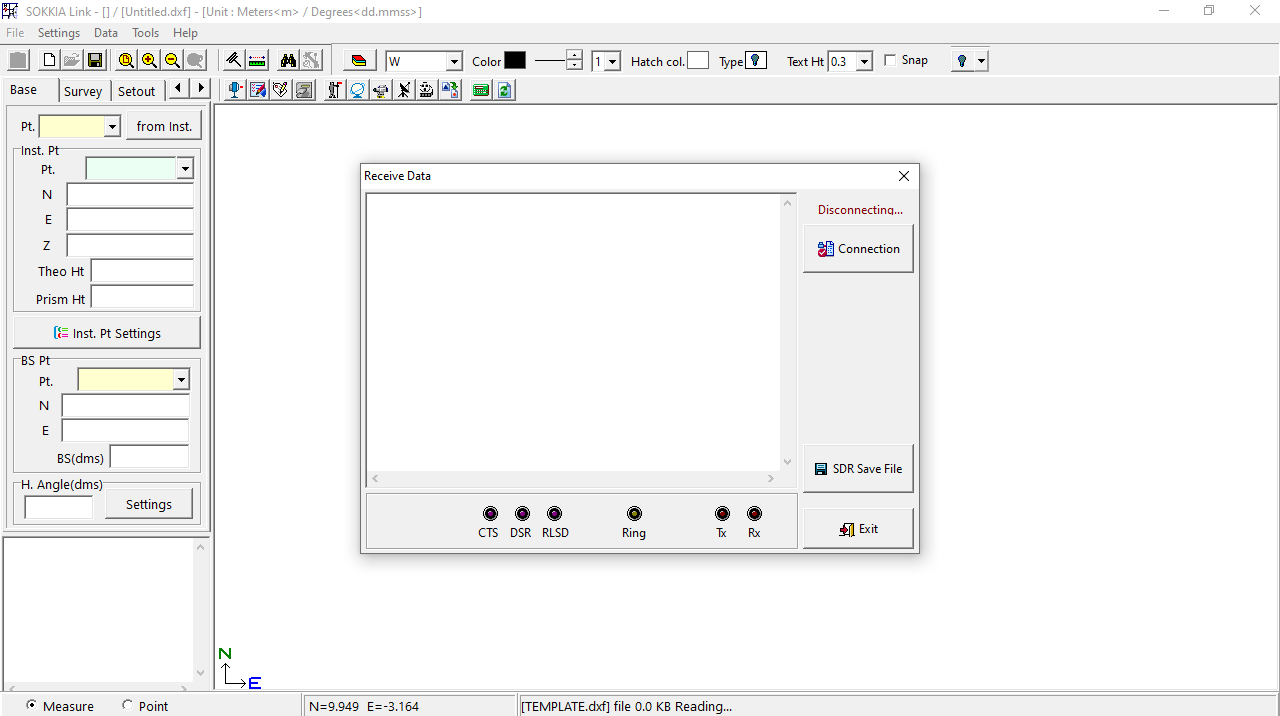Click the black Color swatch

pos(515,61)
